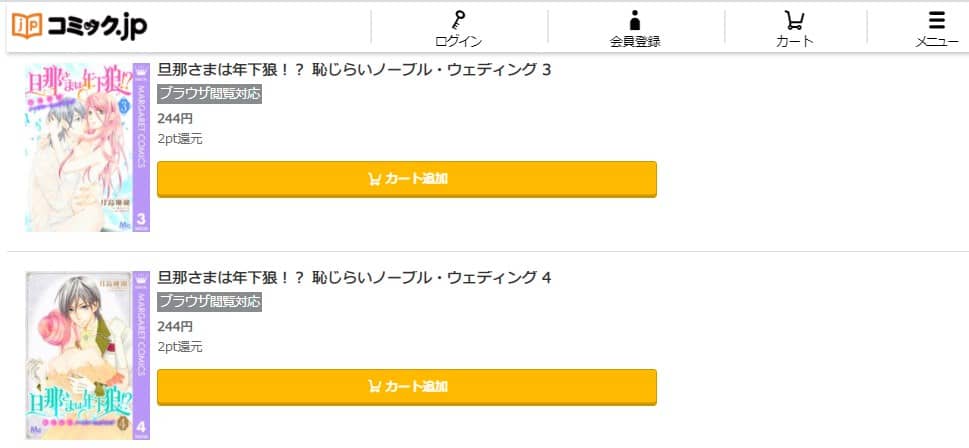Image resolution: width=969 pixels, height=448 pixels.
Task: Click the member registration person icon
Action: point(635,20)
